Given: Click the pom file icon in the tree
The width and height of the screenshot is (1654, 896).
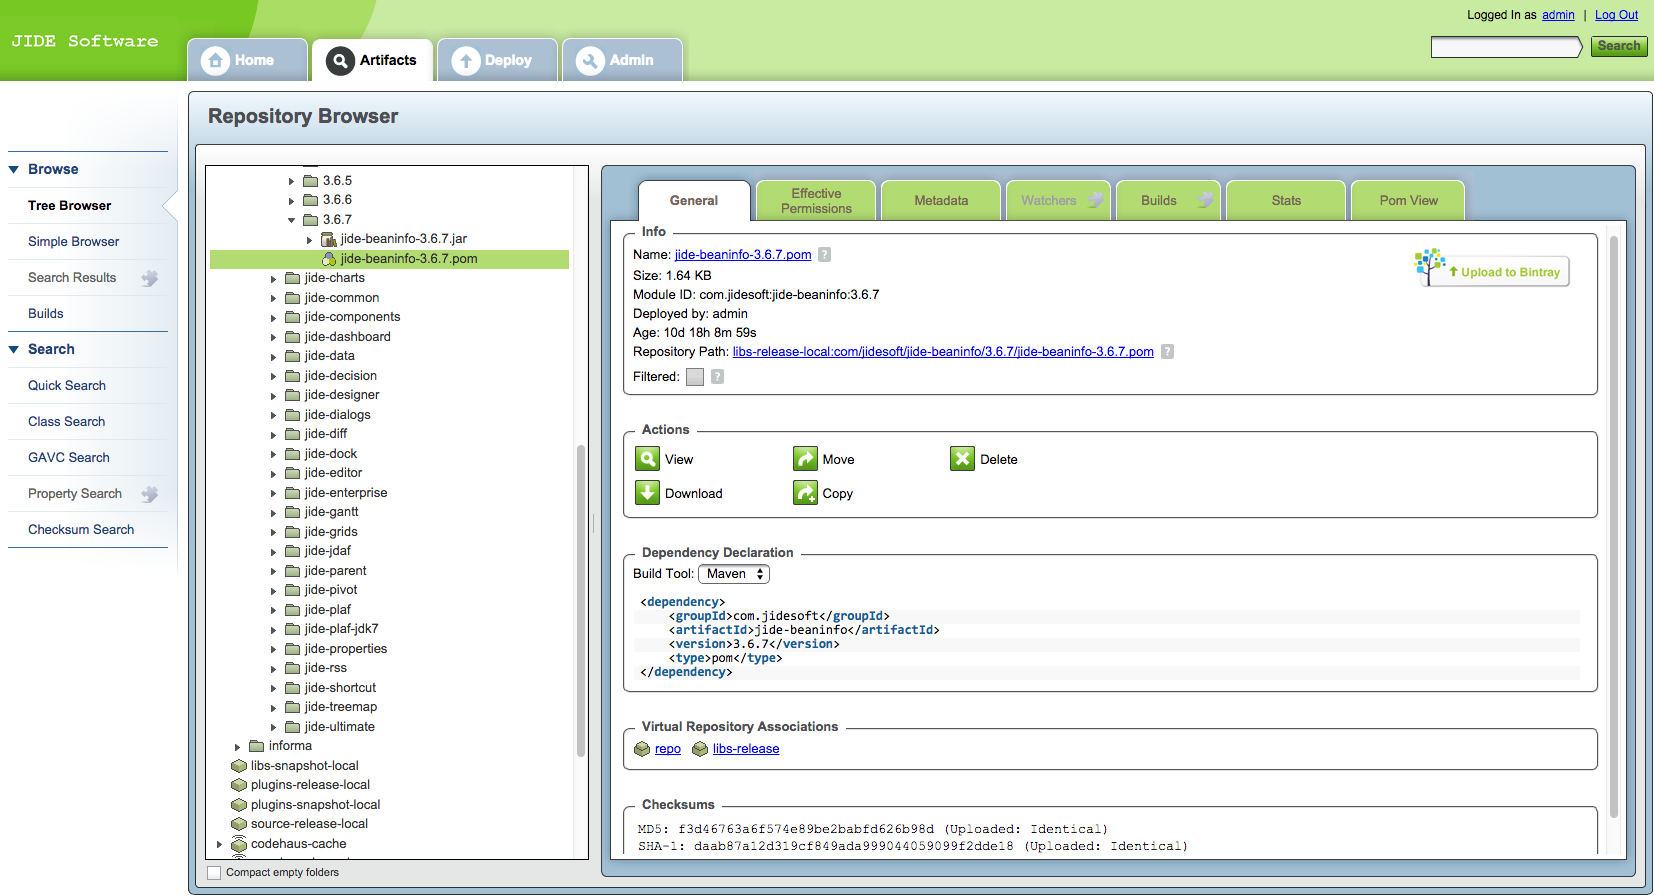Looking at the screenshot, I should coord(328,259).
